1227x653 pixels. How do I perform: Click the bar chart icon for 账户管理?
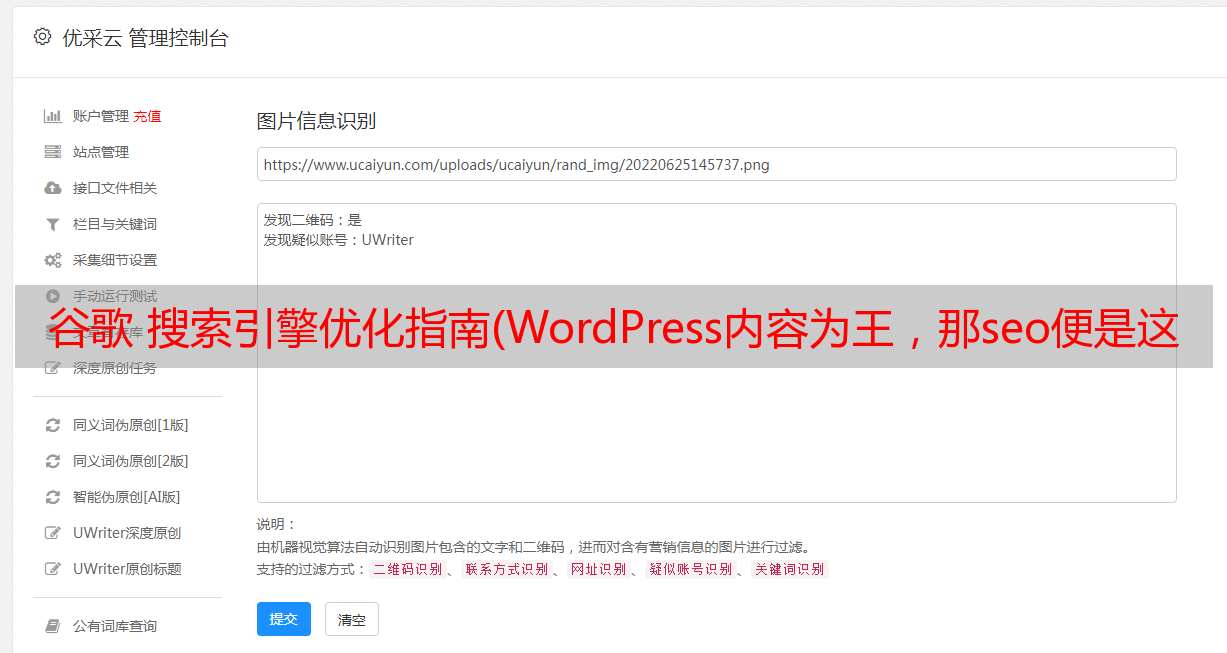53,116
